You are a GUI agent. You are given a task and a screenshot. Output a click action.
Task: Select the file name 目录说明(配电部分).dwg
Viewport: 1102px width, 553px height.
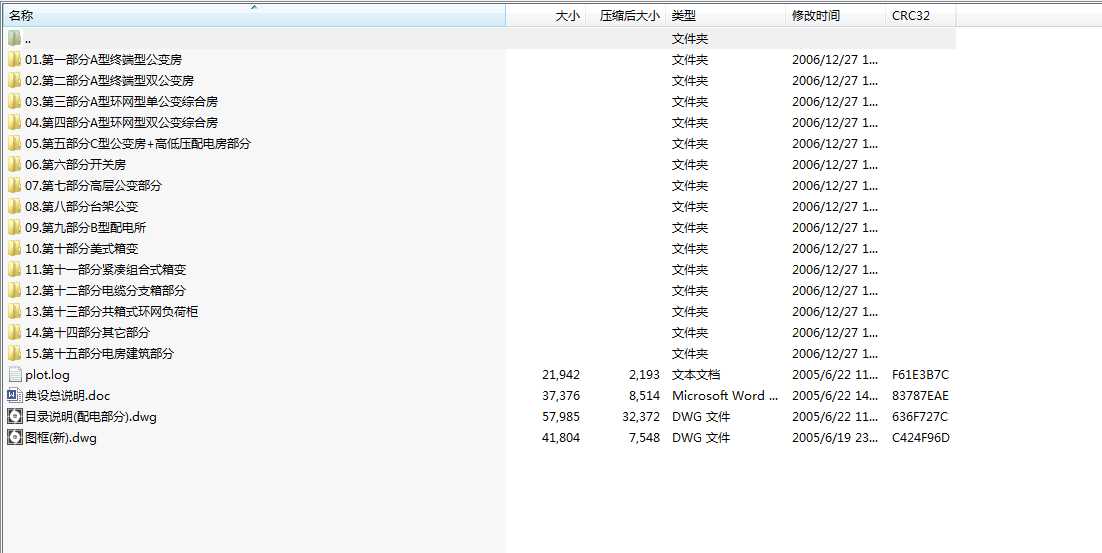point(91,417)
